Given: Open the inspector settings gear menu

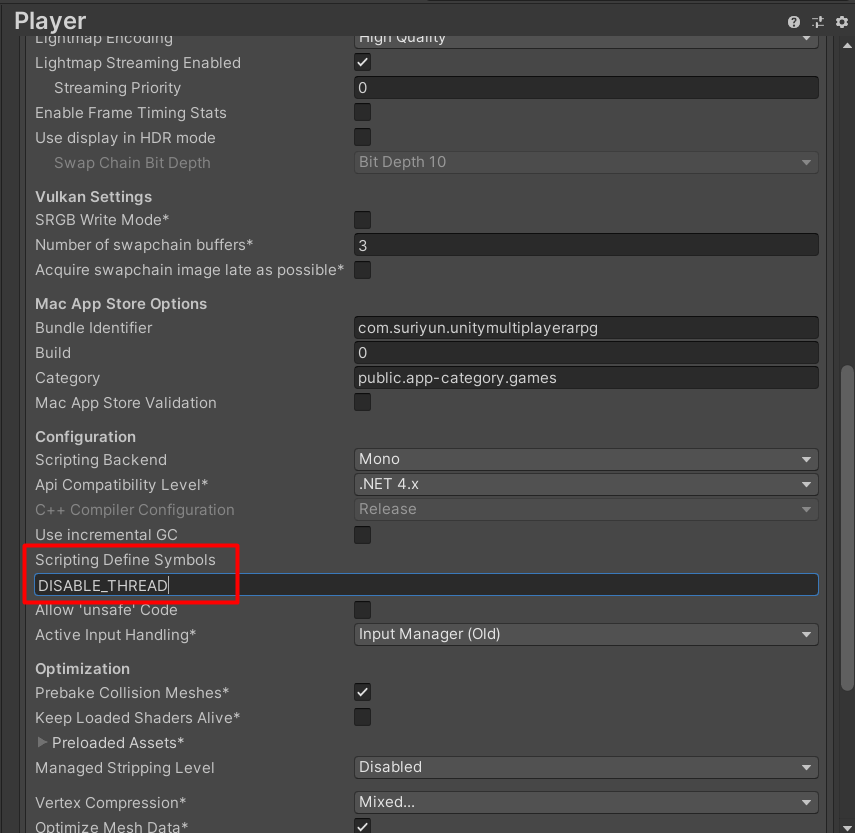Looking at the screenshot, I should (840, 20).
